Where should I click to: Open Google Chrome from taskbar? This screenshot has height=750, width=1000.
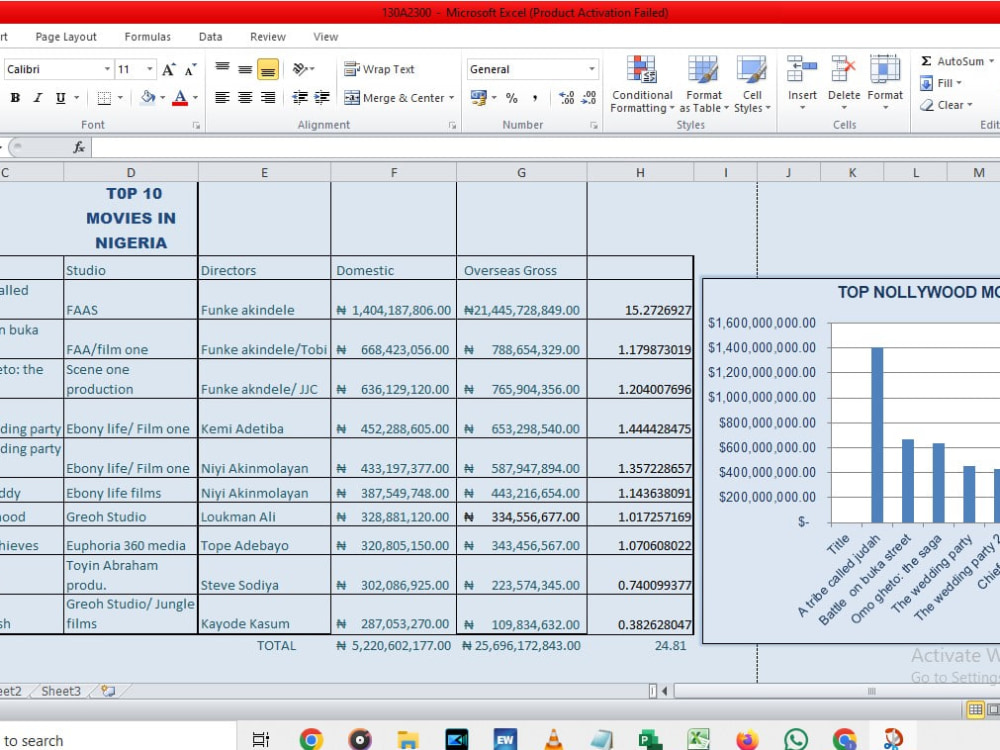point(311,740)
